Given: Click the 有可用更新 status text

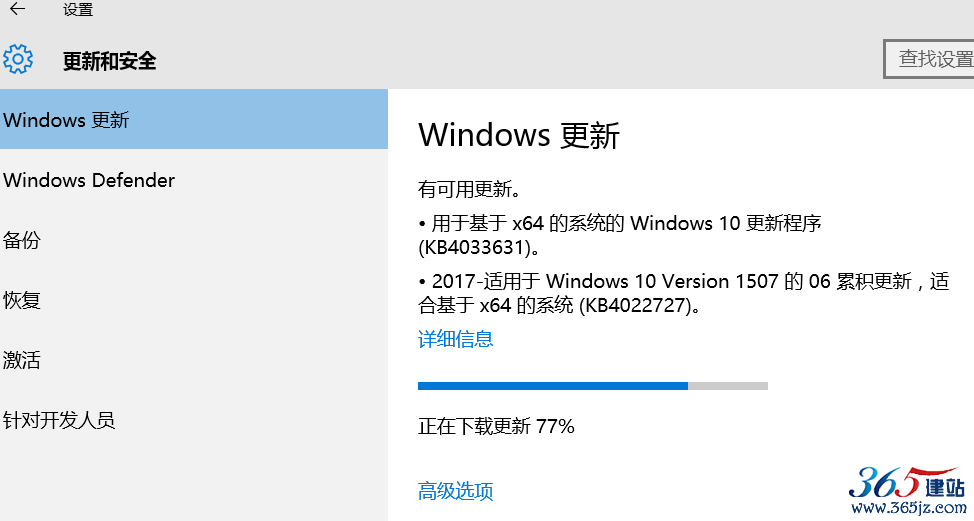Looking at the screenshot, I should pos(470,189).
